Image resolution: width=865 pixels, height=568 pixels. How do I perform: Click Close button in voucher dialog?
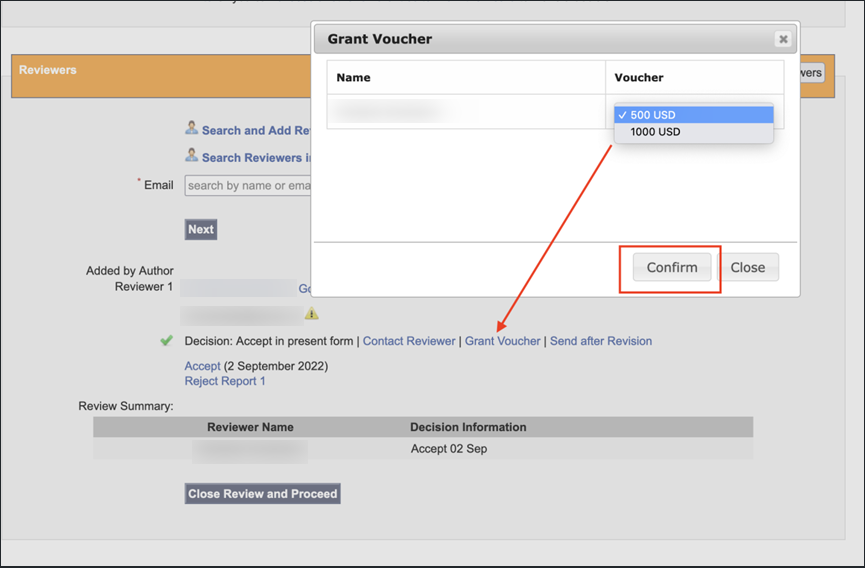tap(747, 267)
